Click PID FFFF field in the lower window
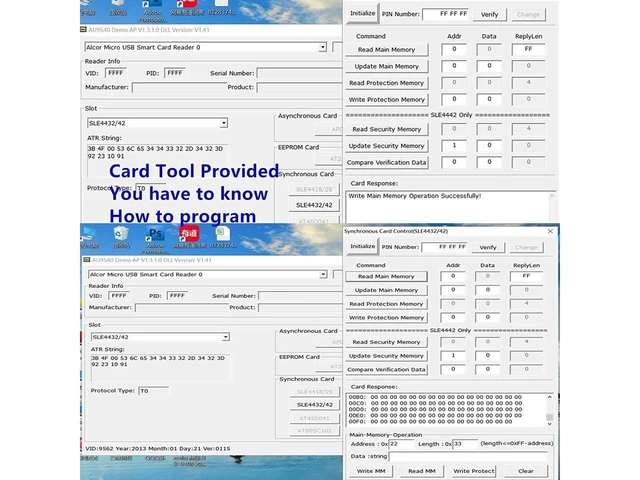Viewport: 640px width, 480px height. pos(177,296)
